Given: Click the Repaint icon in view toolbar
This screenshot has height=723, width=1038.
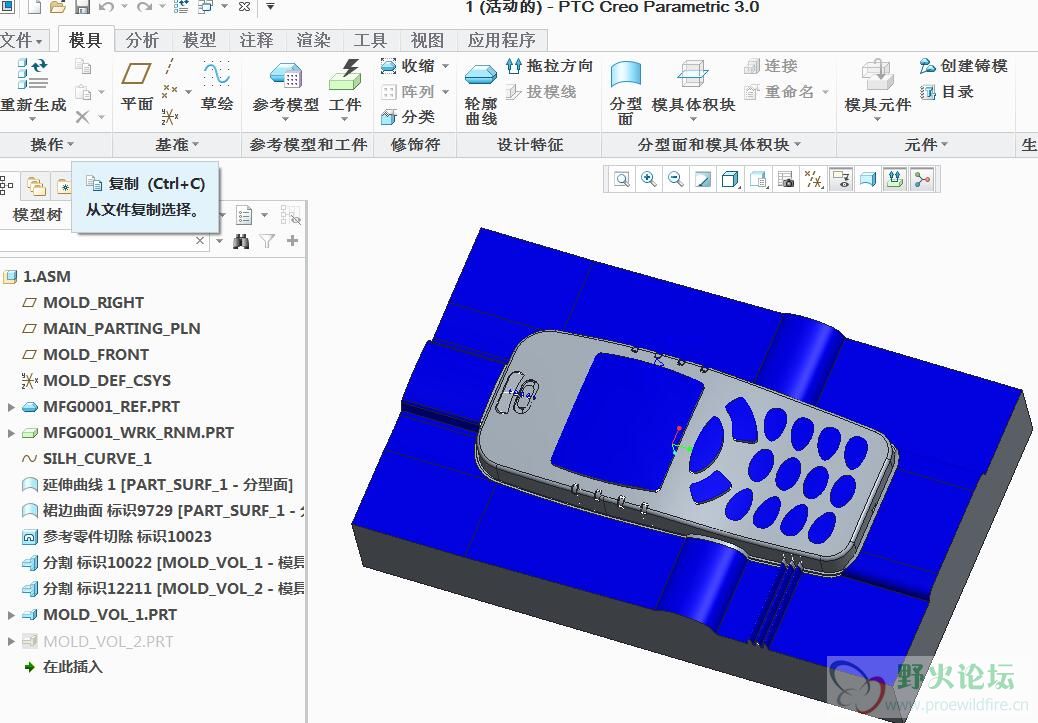Looking at the screenshot, I should (703, 179).
